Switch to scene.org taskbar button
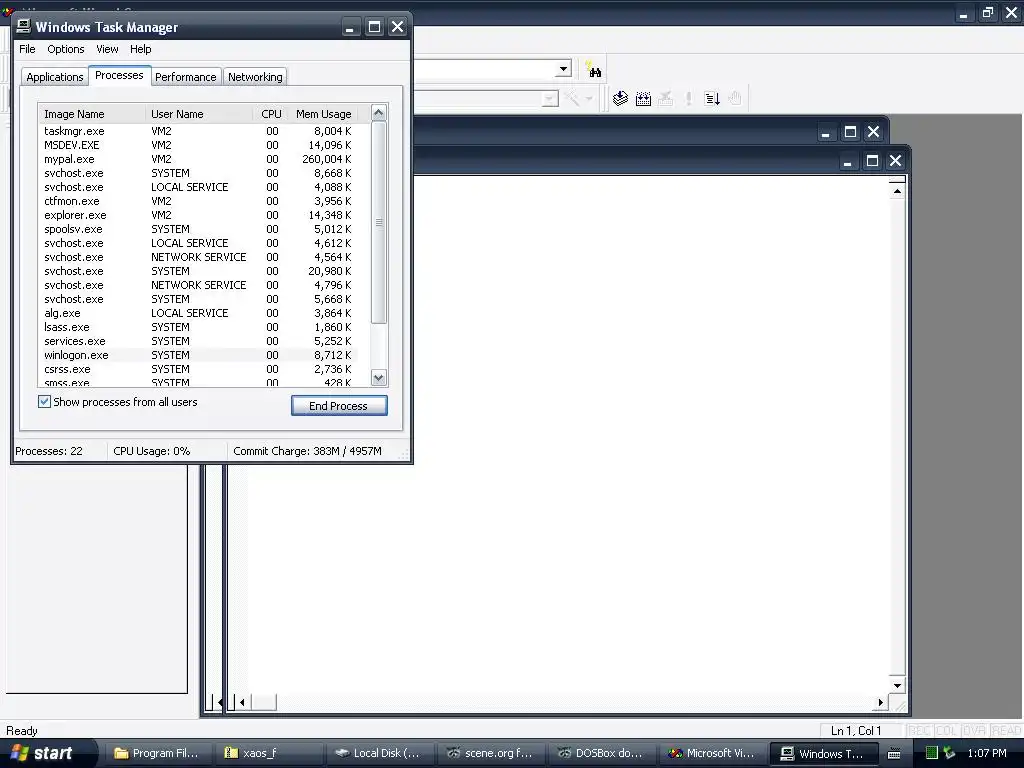The image size is (1024, 768). point(490,753)
